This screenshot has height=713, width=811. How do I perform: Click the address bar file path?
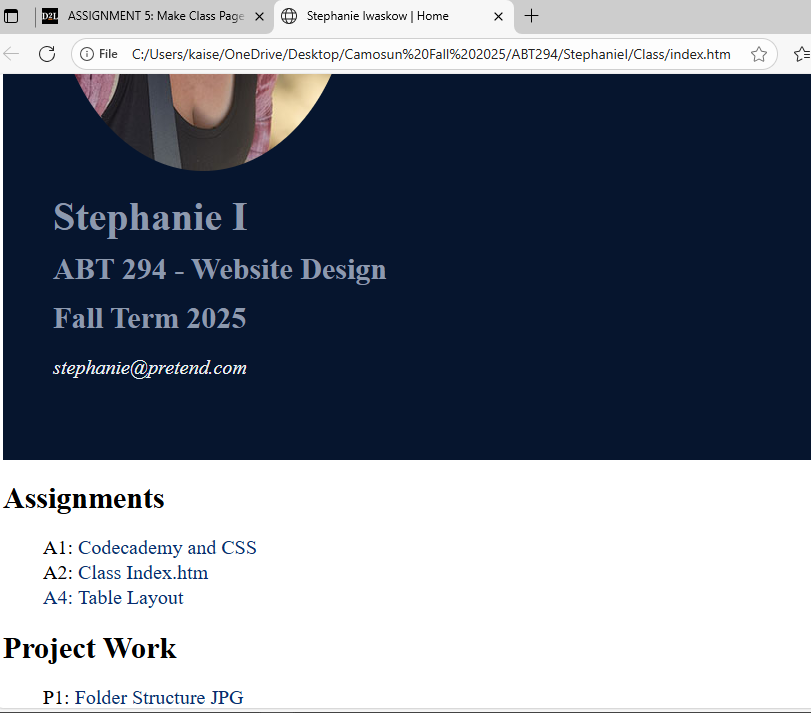tap(430, 54)
